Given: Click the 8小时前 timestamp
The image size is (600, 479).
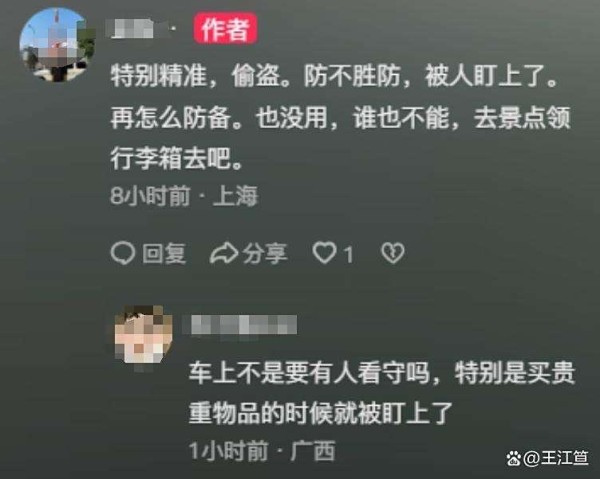Looking at the screenshot, I should click(150, 196).
